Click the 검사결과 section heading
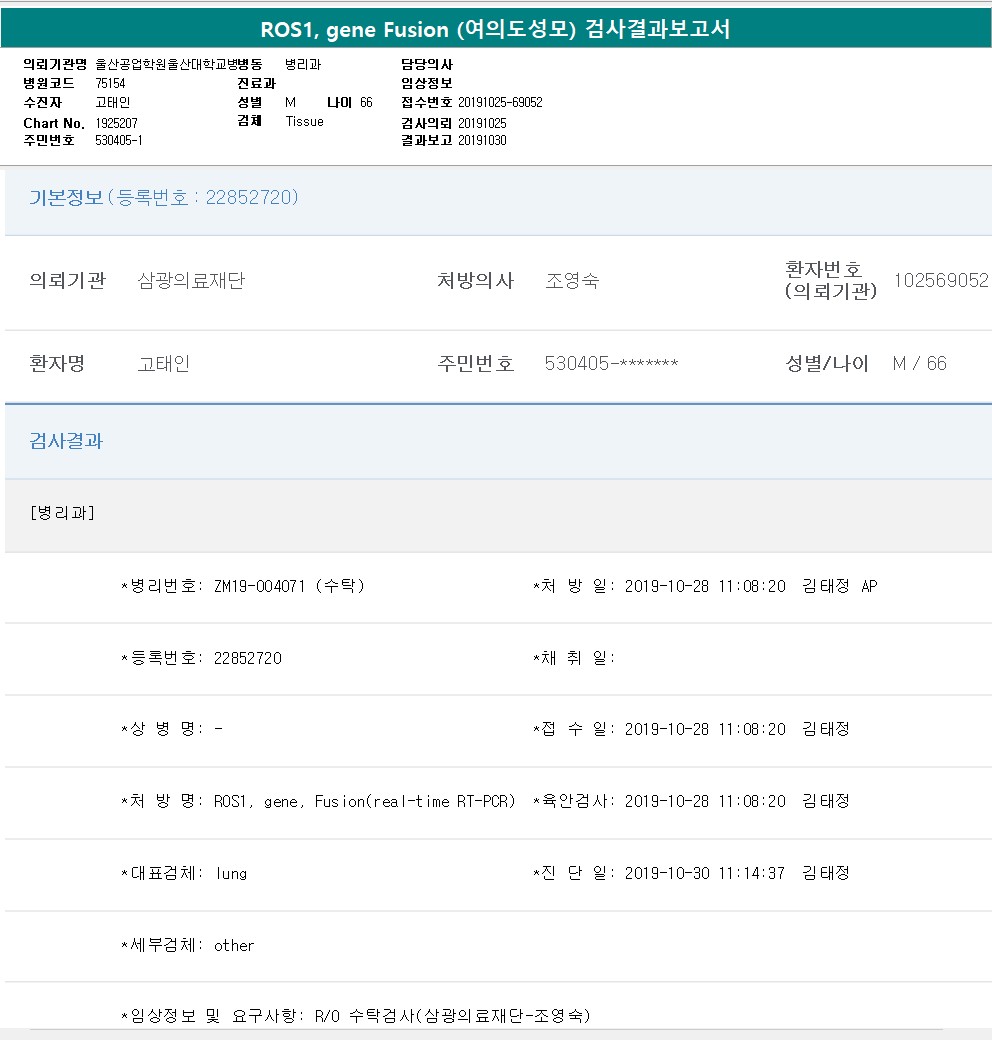The image size is (992, 1040). tap(66, 441)
